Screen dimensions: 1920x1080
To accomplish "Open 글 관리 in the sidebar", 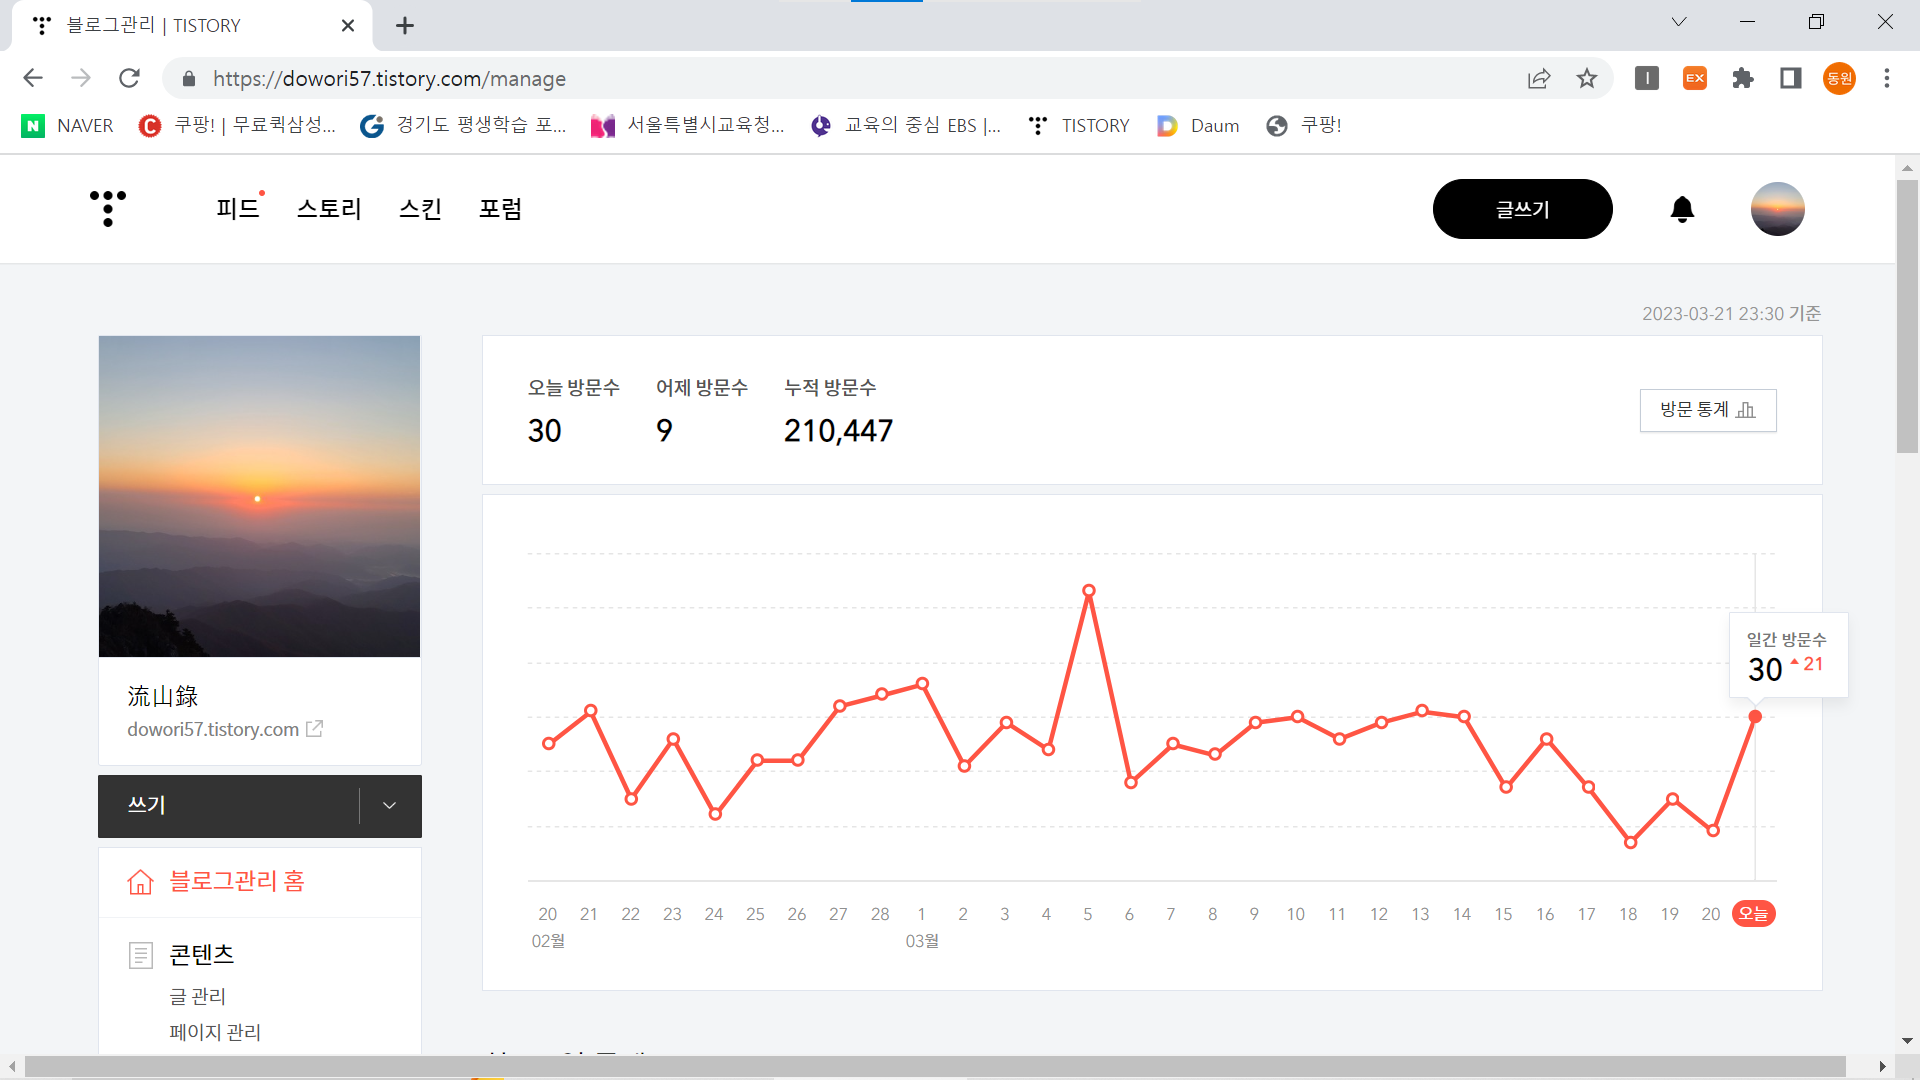I will pyautogui.click(x=197, y=996).
